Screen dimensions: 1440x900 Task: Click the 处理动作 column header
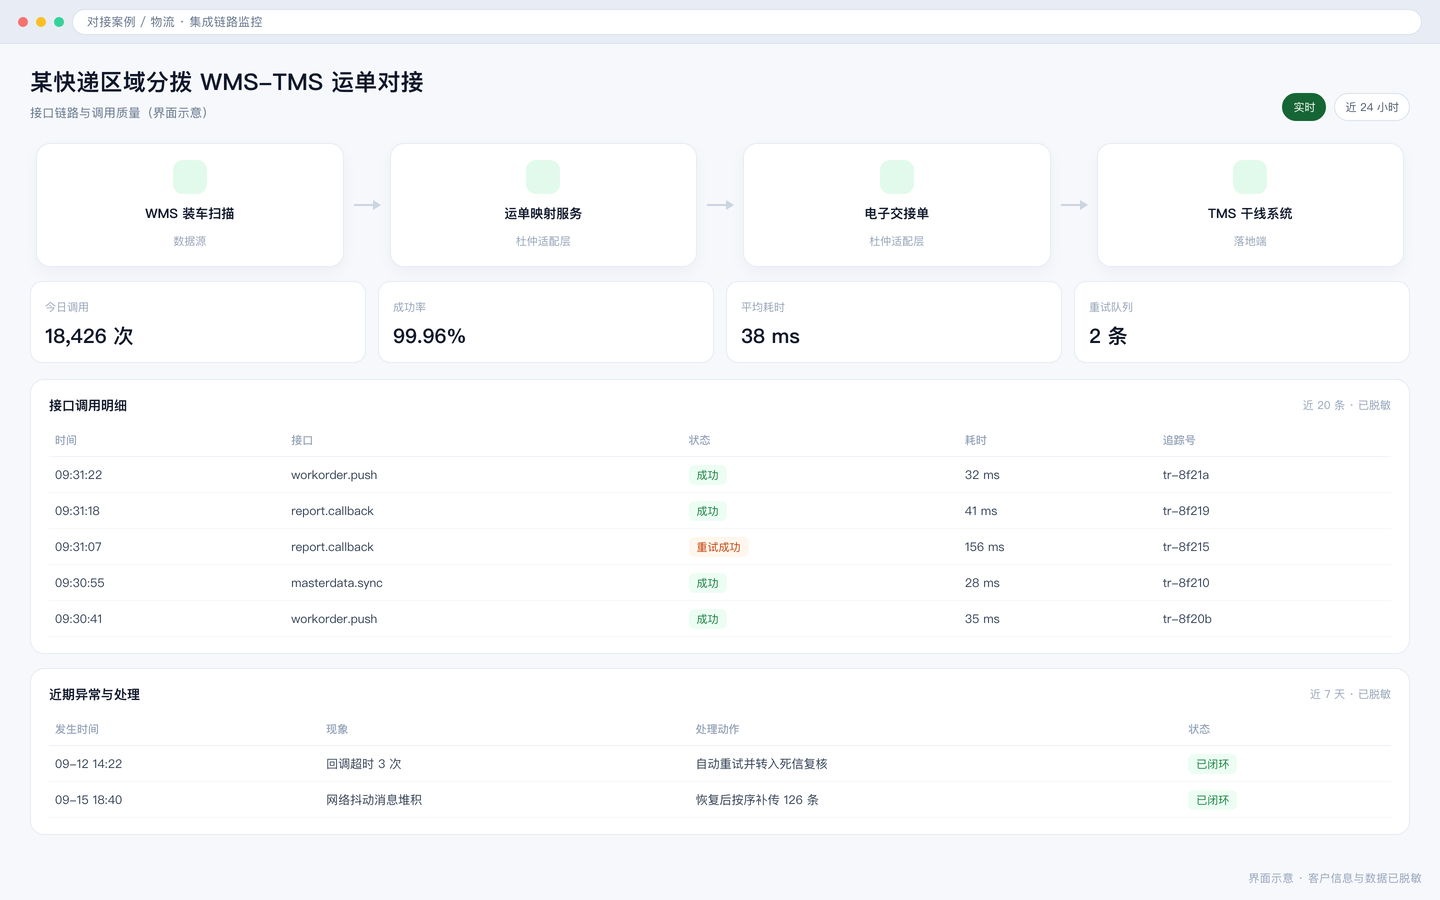pyautogui.click(x=718, y=729)
